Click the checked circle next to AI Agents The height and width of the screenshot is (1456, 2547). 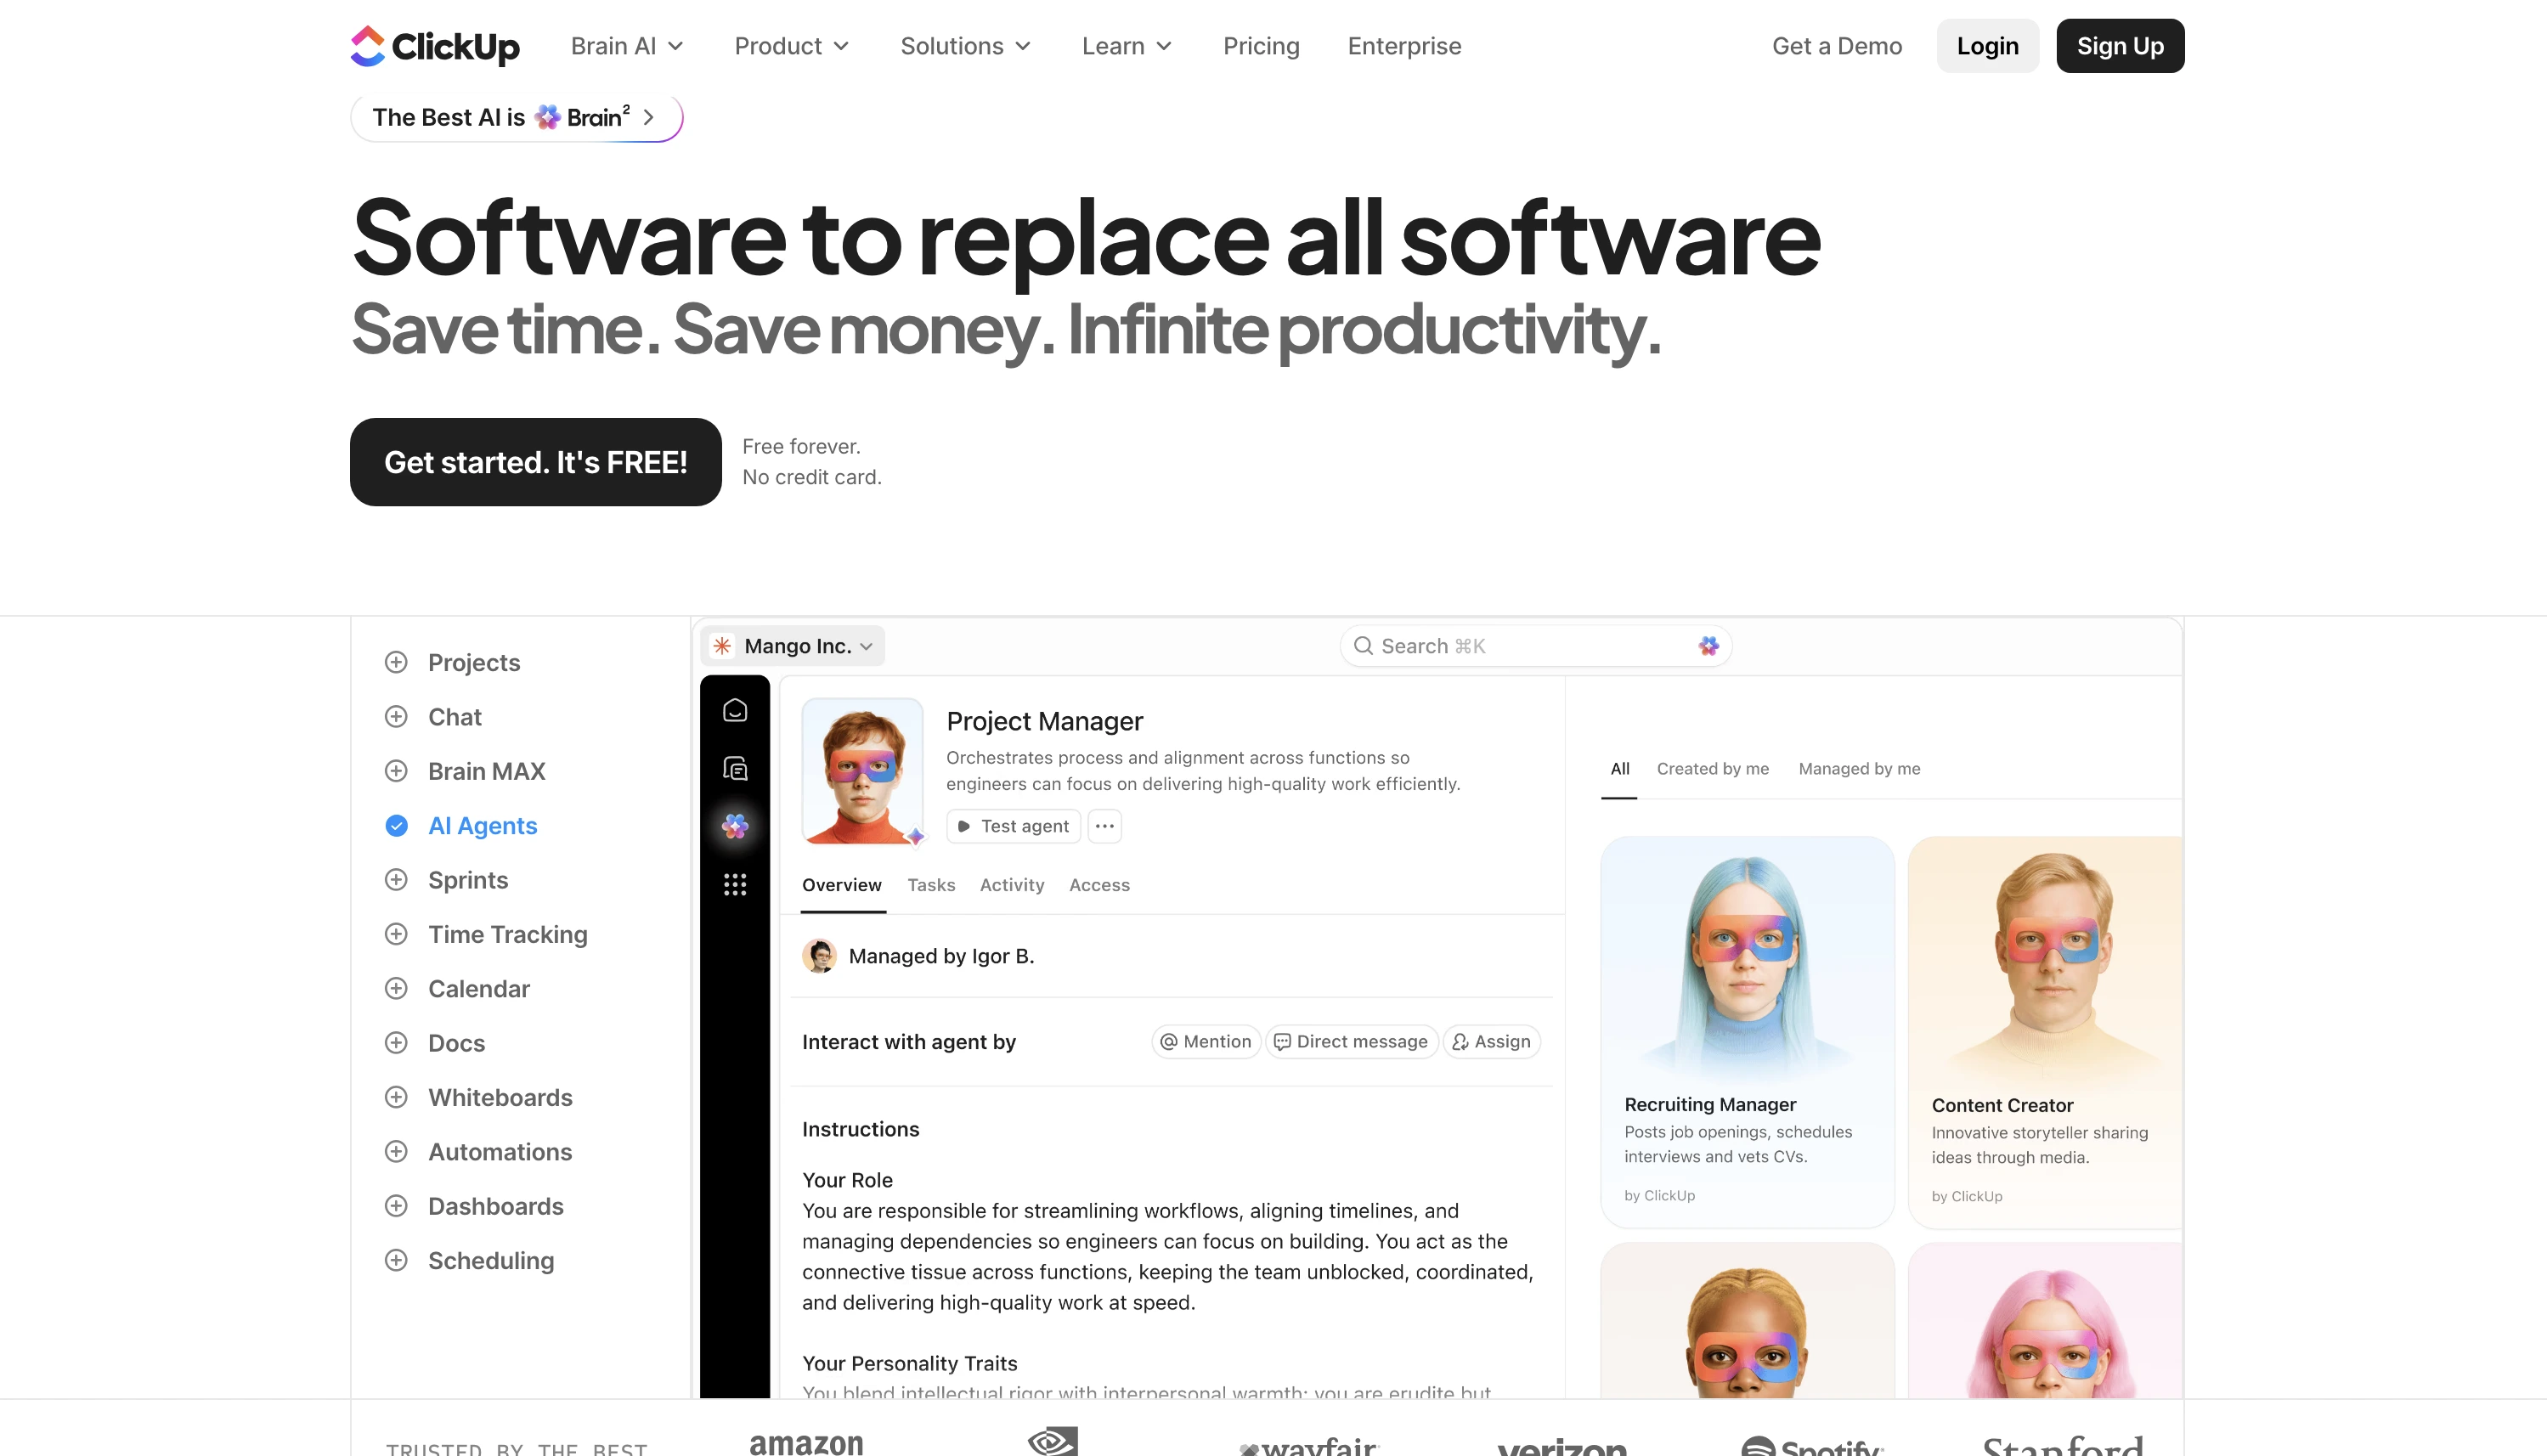point(396,826)
